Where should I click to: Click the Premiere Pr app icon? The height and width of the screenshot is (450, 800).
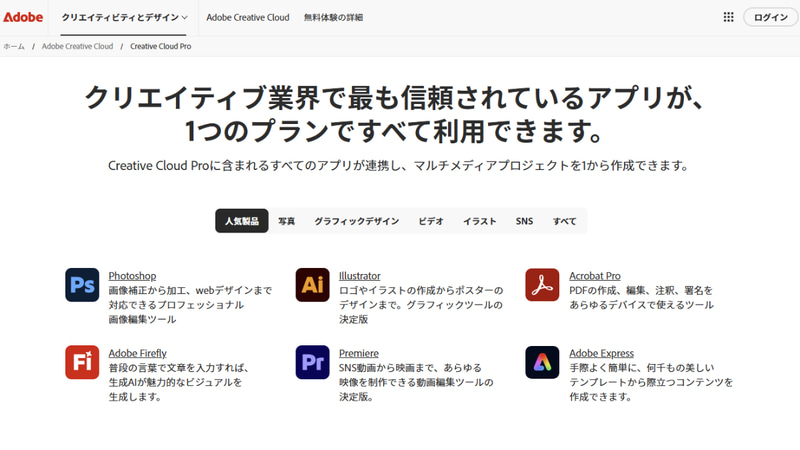click(x=312, y=362)
